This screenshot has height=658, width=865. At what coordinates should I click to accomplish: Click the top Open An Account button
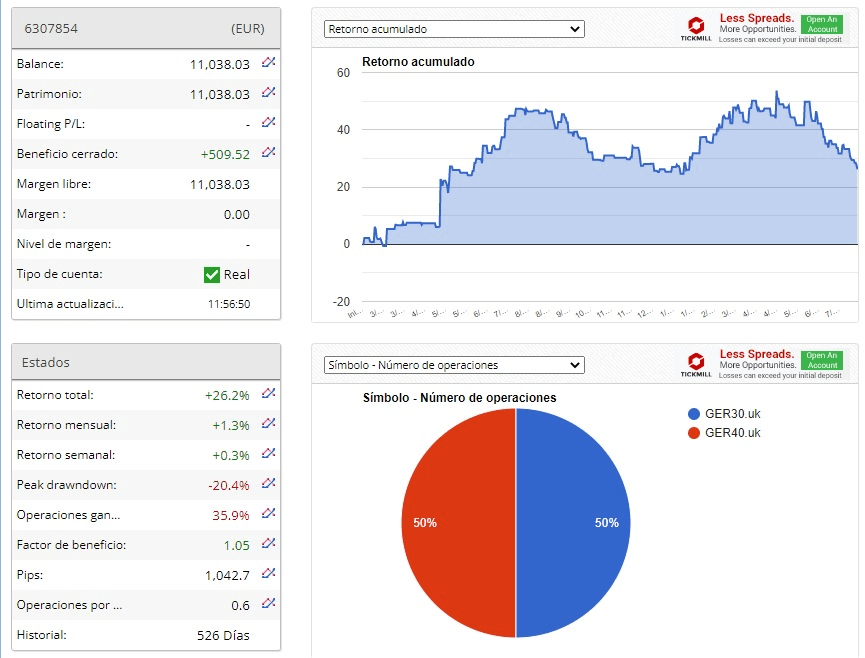(822, 24)
